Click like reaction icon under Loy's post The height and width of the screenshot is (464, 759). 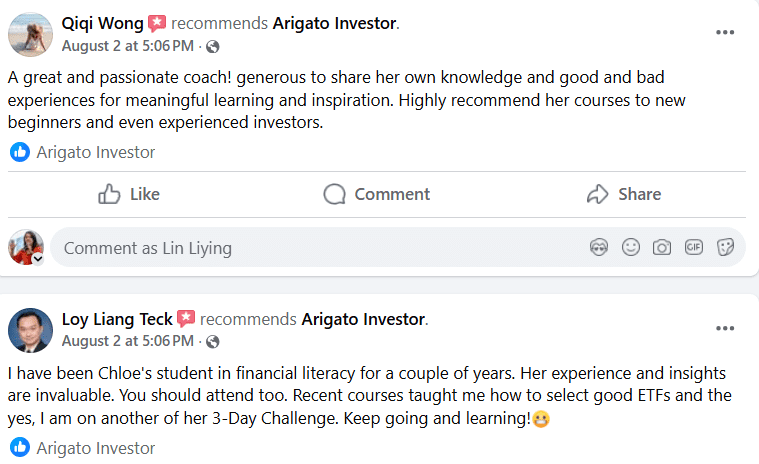[x=20, y=447]
